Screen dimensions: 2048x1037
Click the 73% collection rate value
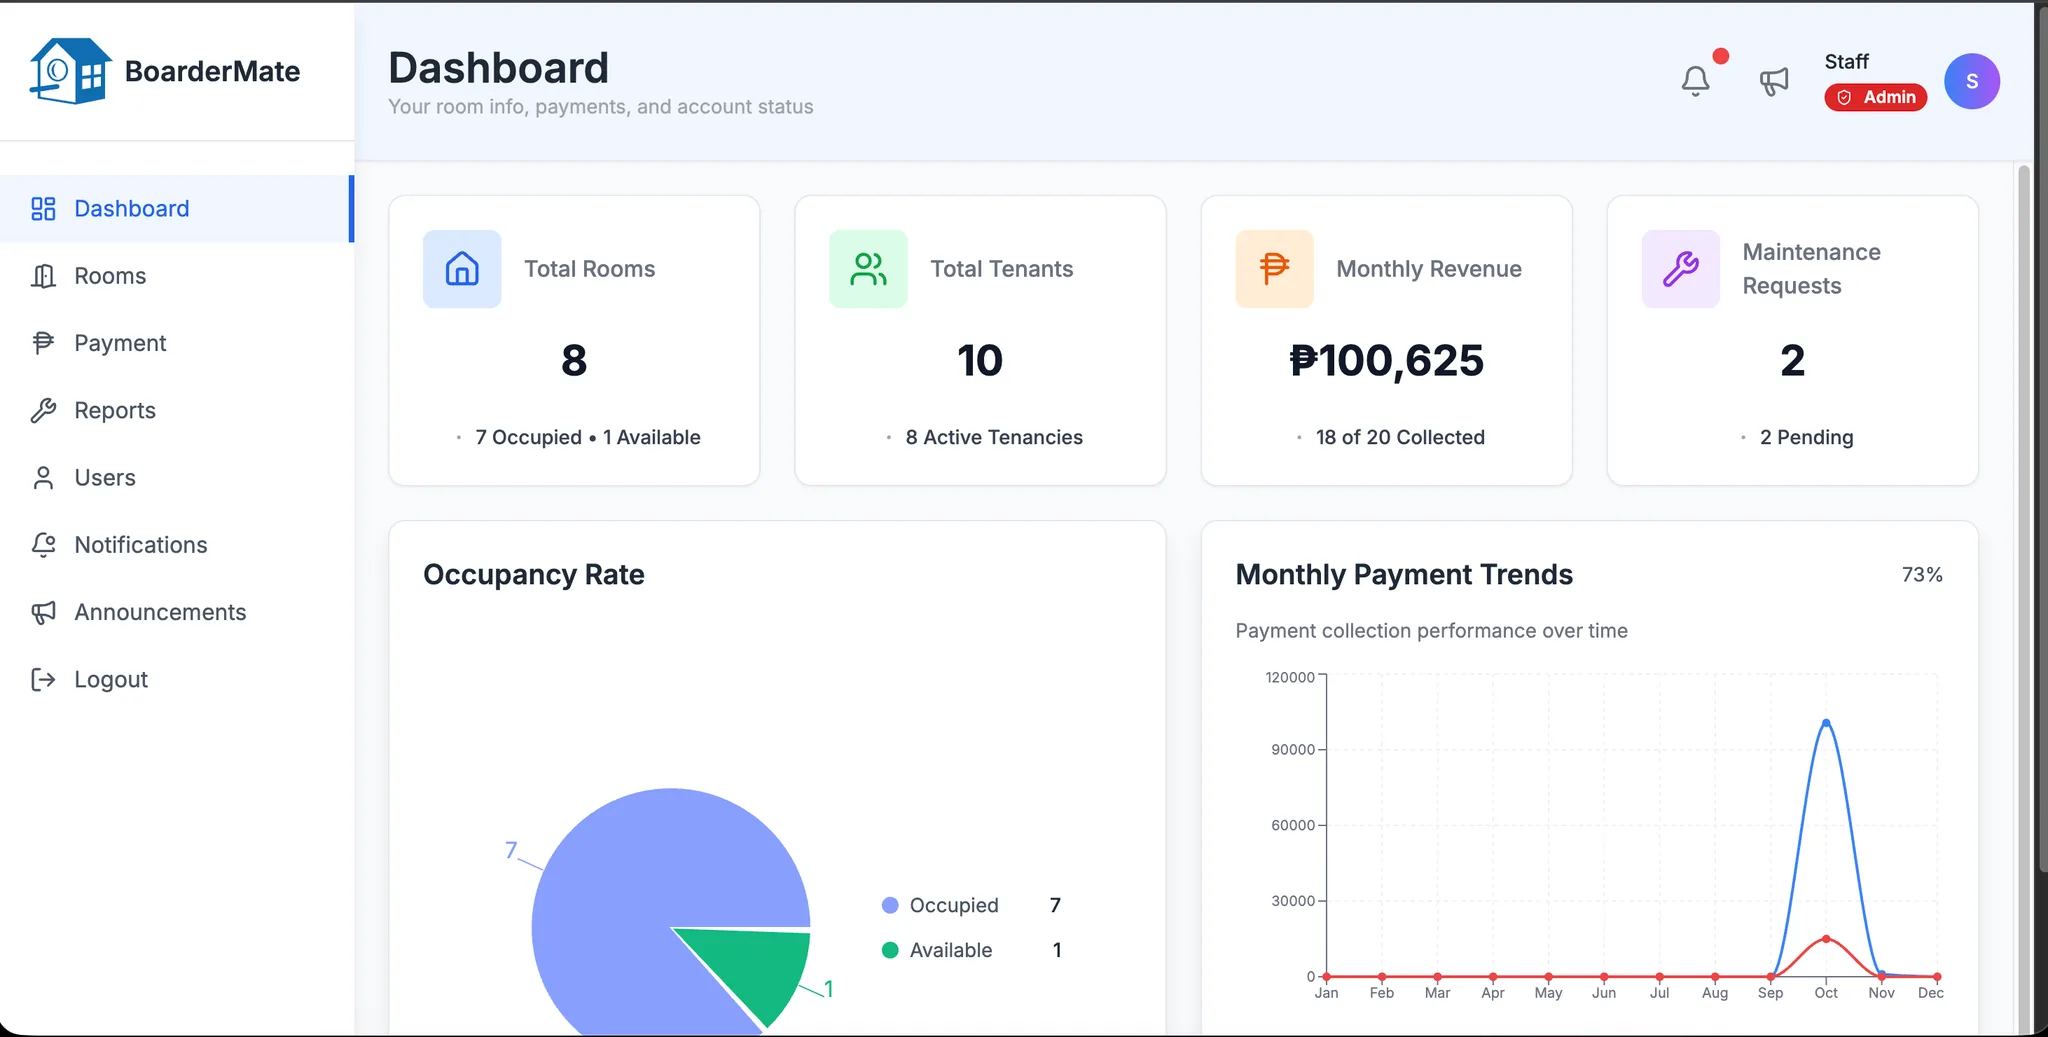tap(1922, 575)
